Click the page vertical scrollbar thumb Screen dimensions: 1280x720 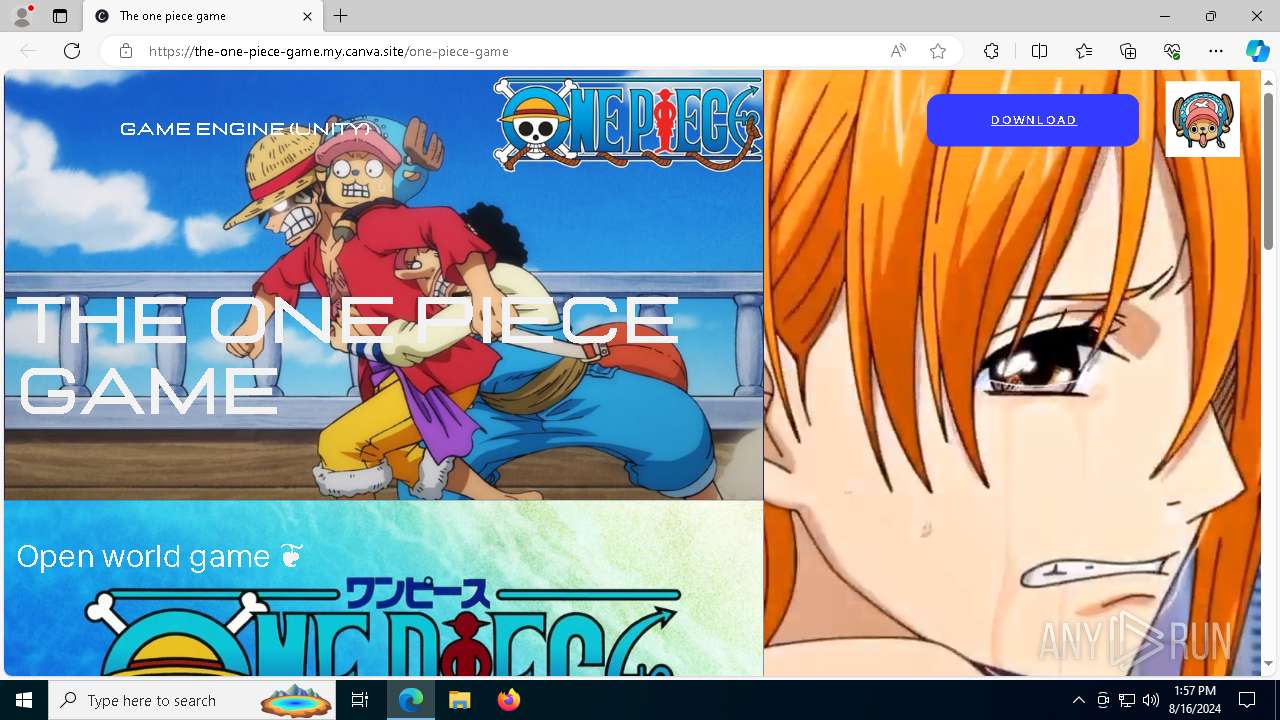point(1269,170)
